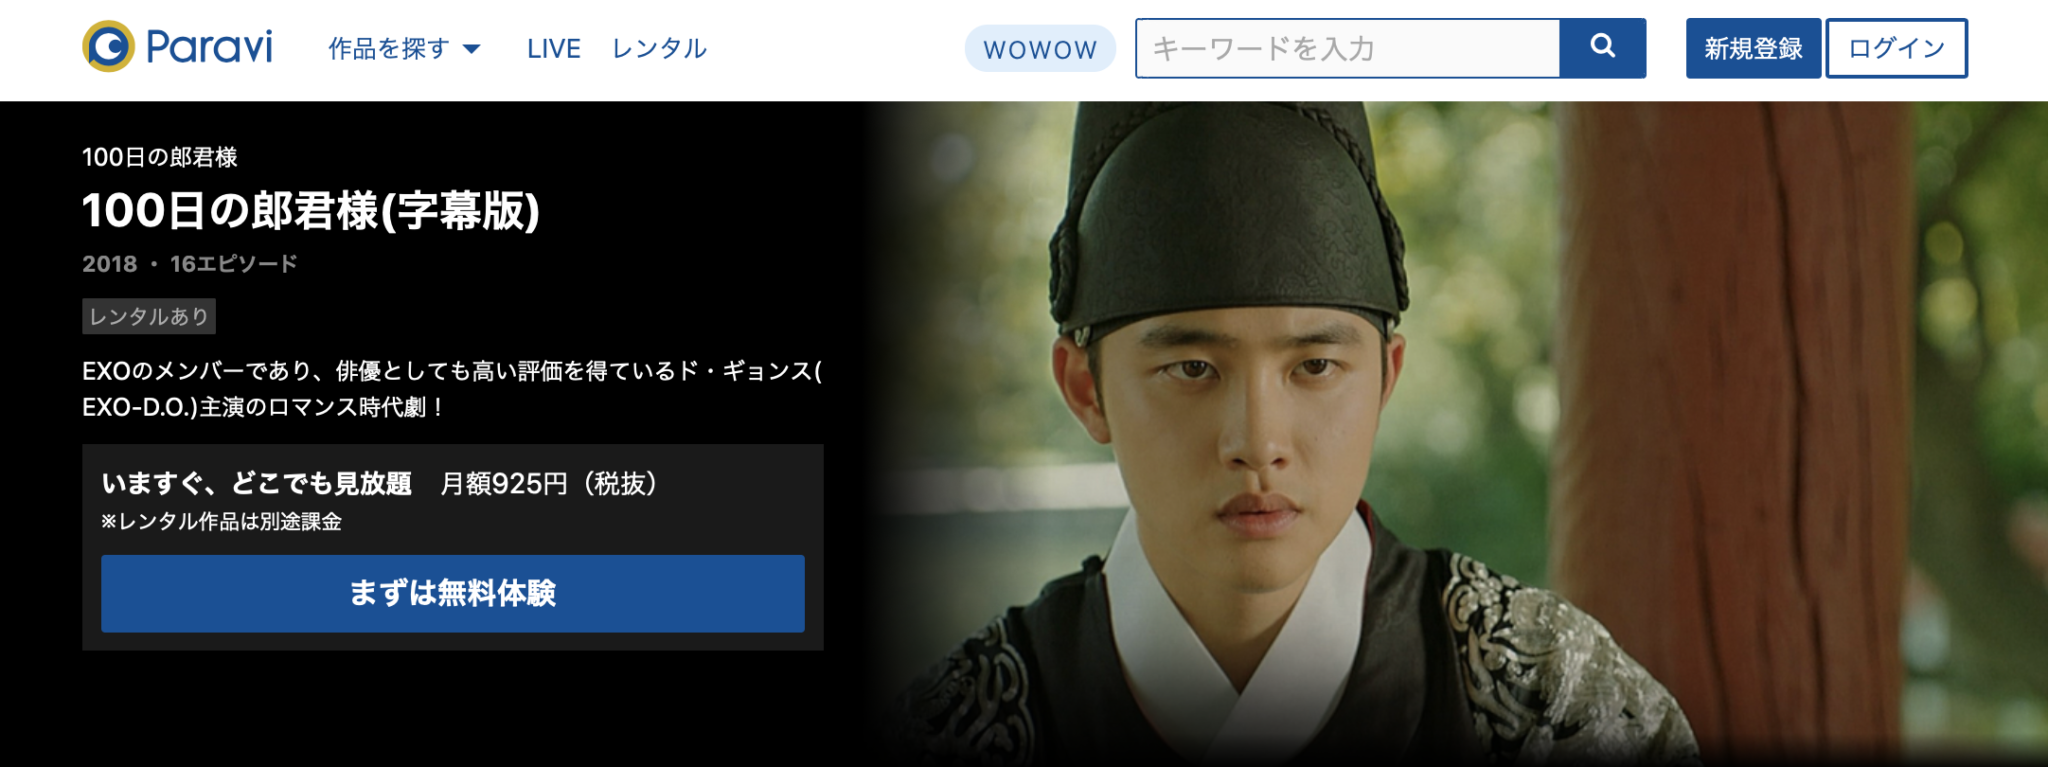Viewport: 2048px width, 767px height.
Task: Click the 100日の郎君様(字幕版) title
Action: (311, 211)
